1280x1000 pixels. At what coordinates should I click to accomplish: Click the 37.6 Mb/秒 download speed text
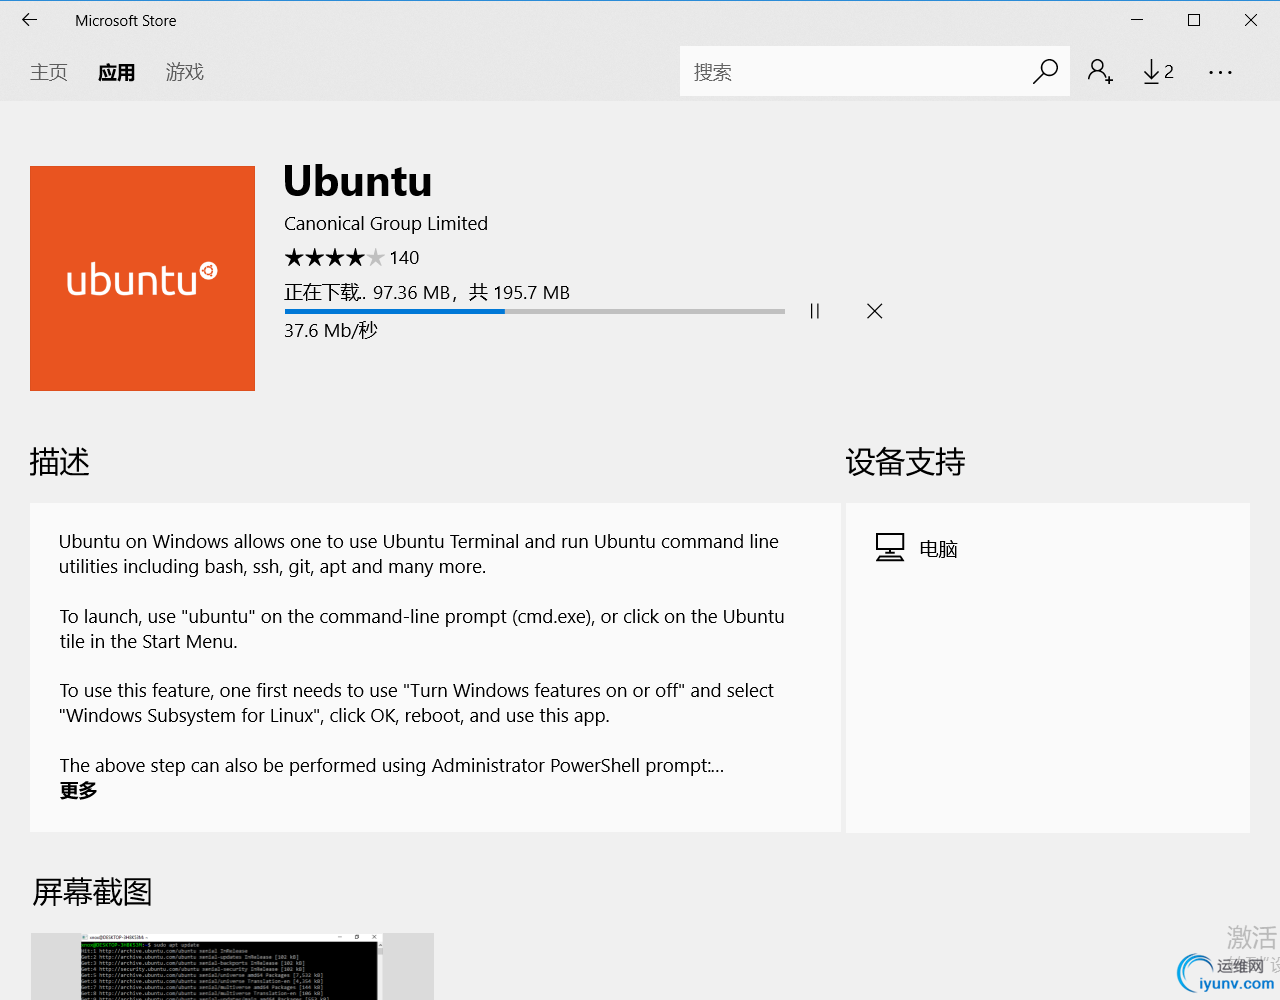click(331, 331)
